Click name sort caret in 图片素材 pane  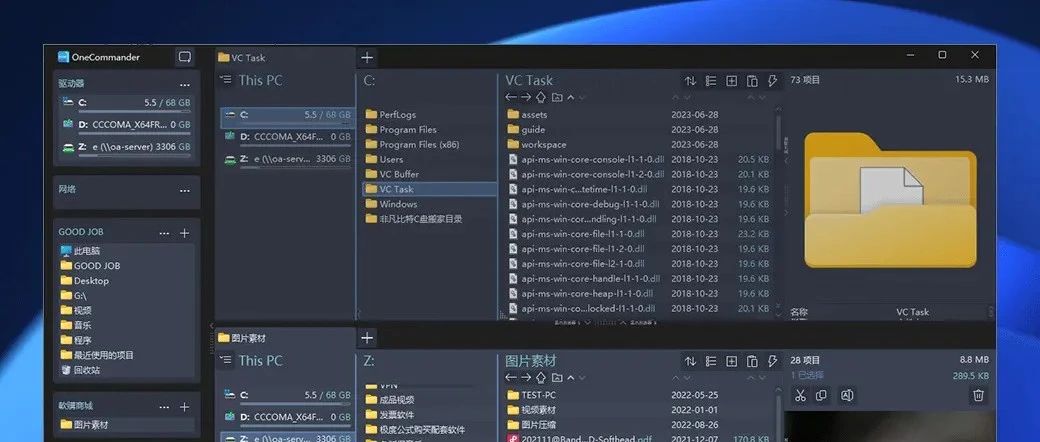click(x=570, y=378)
